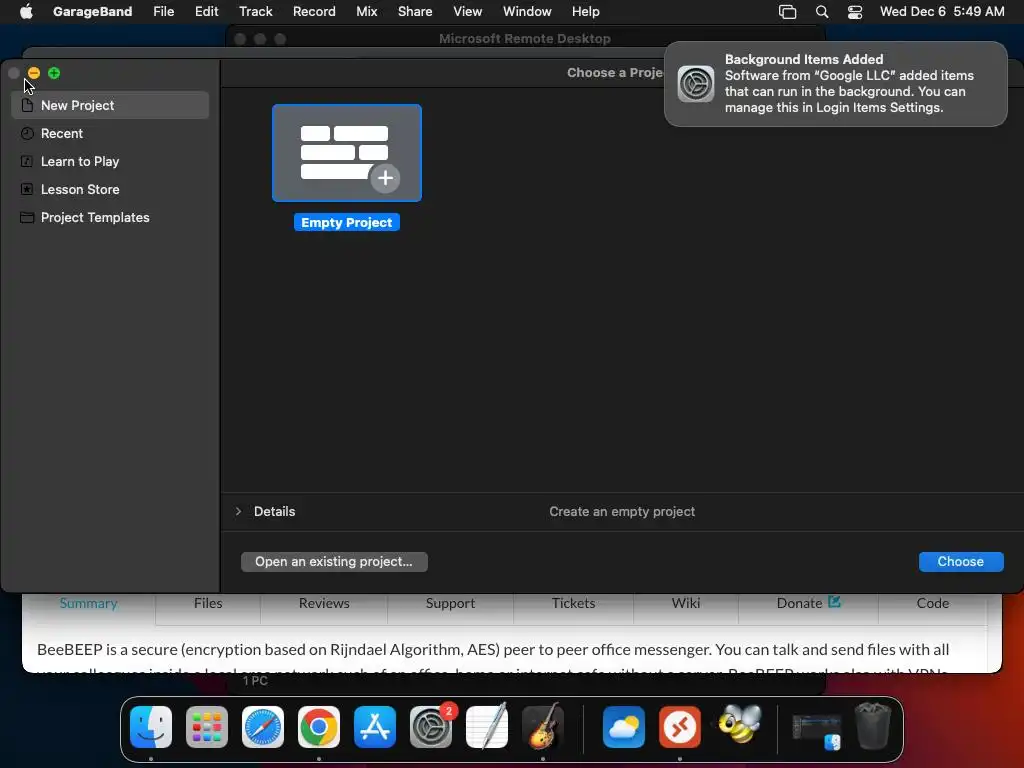The height and width of the screenshot is (768, 1024).
Task: Open the Window menu
Action: coord(527,11)
